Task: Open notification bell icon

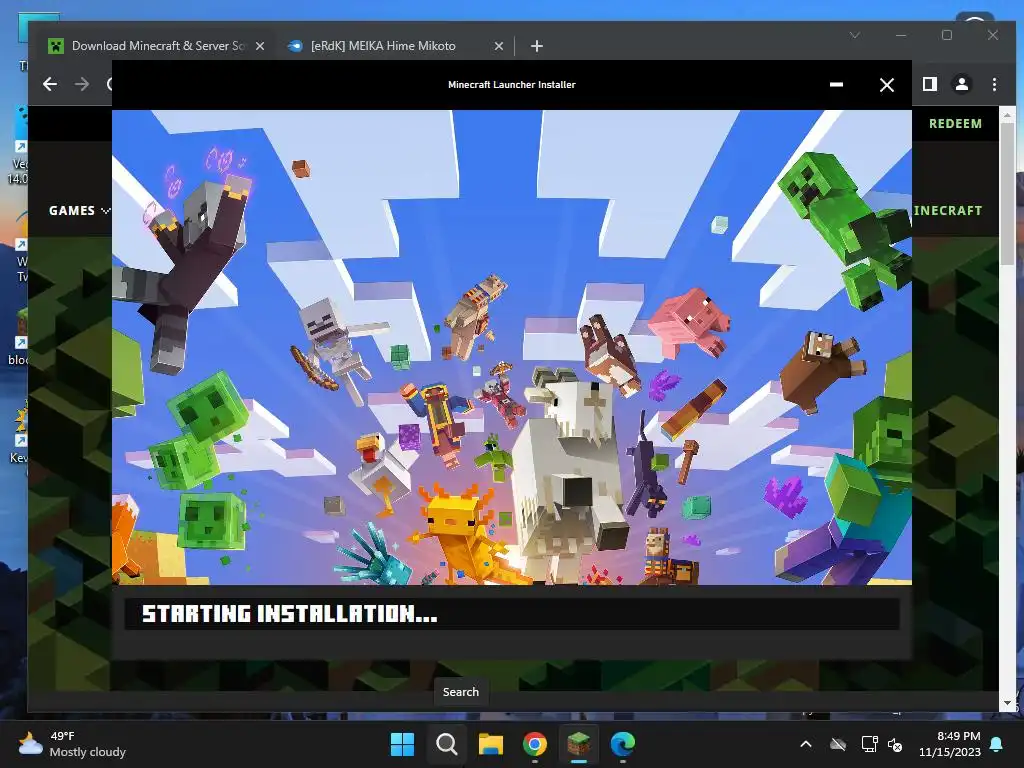Action: (997, 744)
